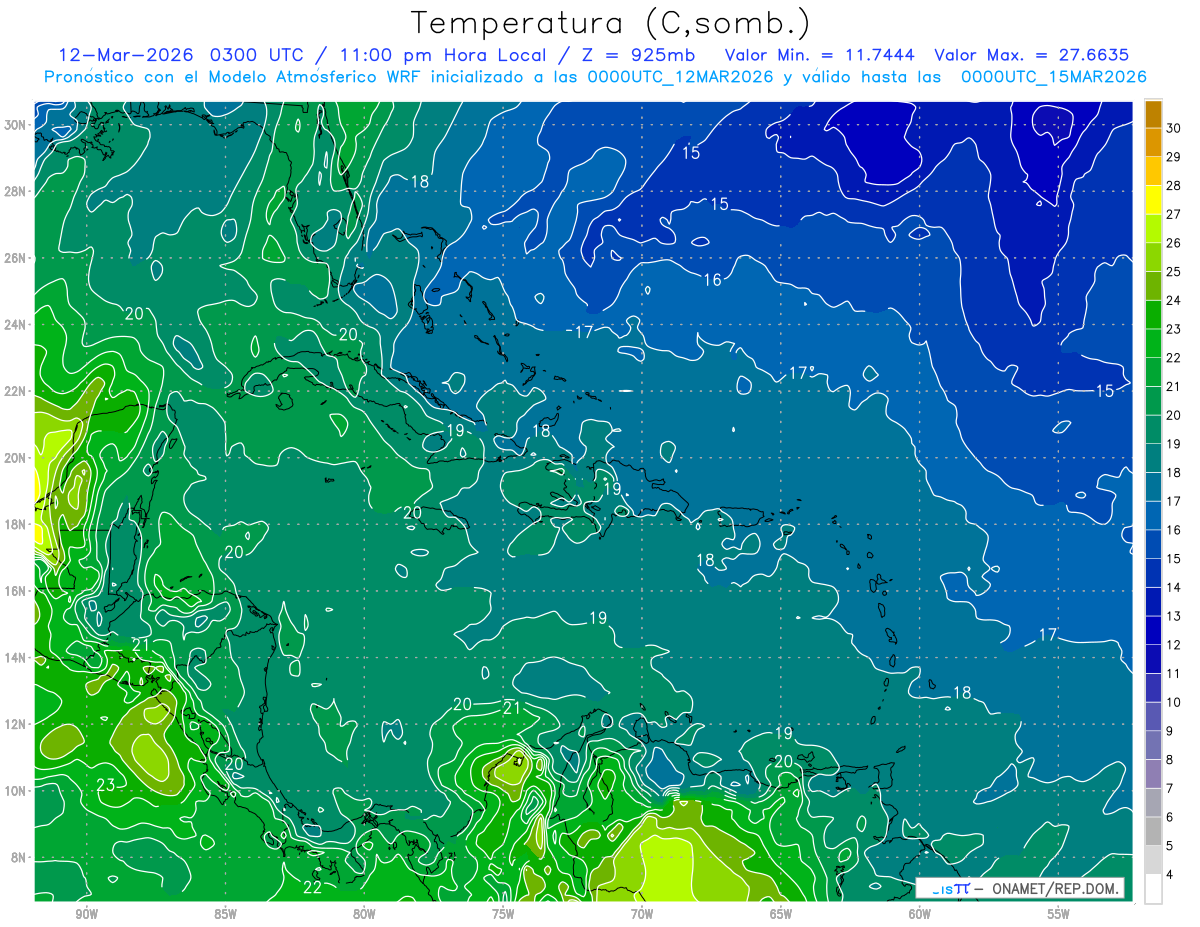Click the color scale label "13"
The width and height of the screenshot is (1200, 927).
point(1174,616)
